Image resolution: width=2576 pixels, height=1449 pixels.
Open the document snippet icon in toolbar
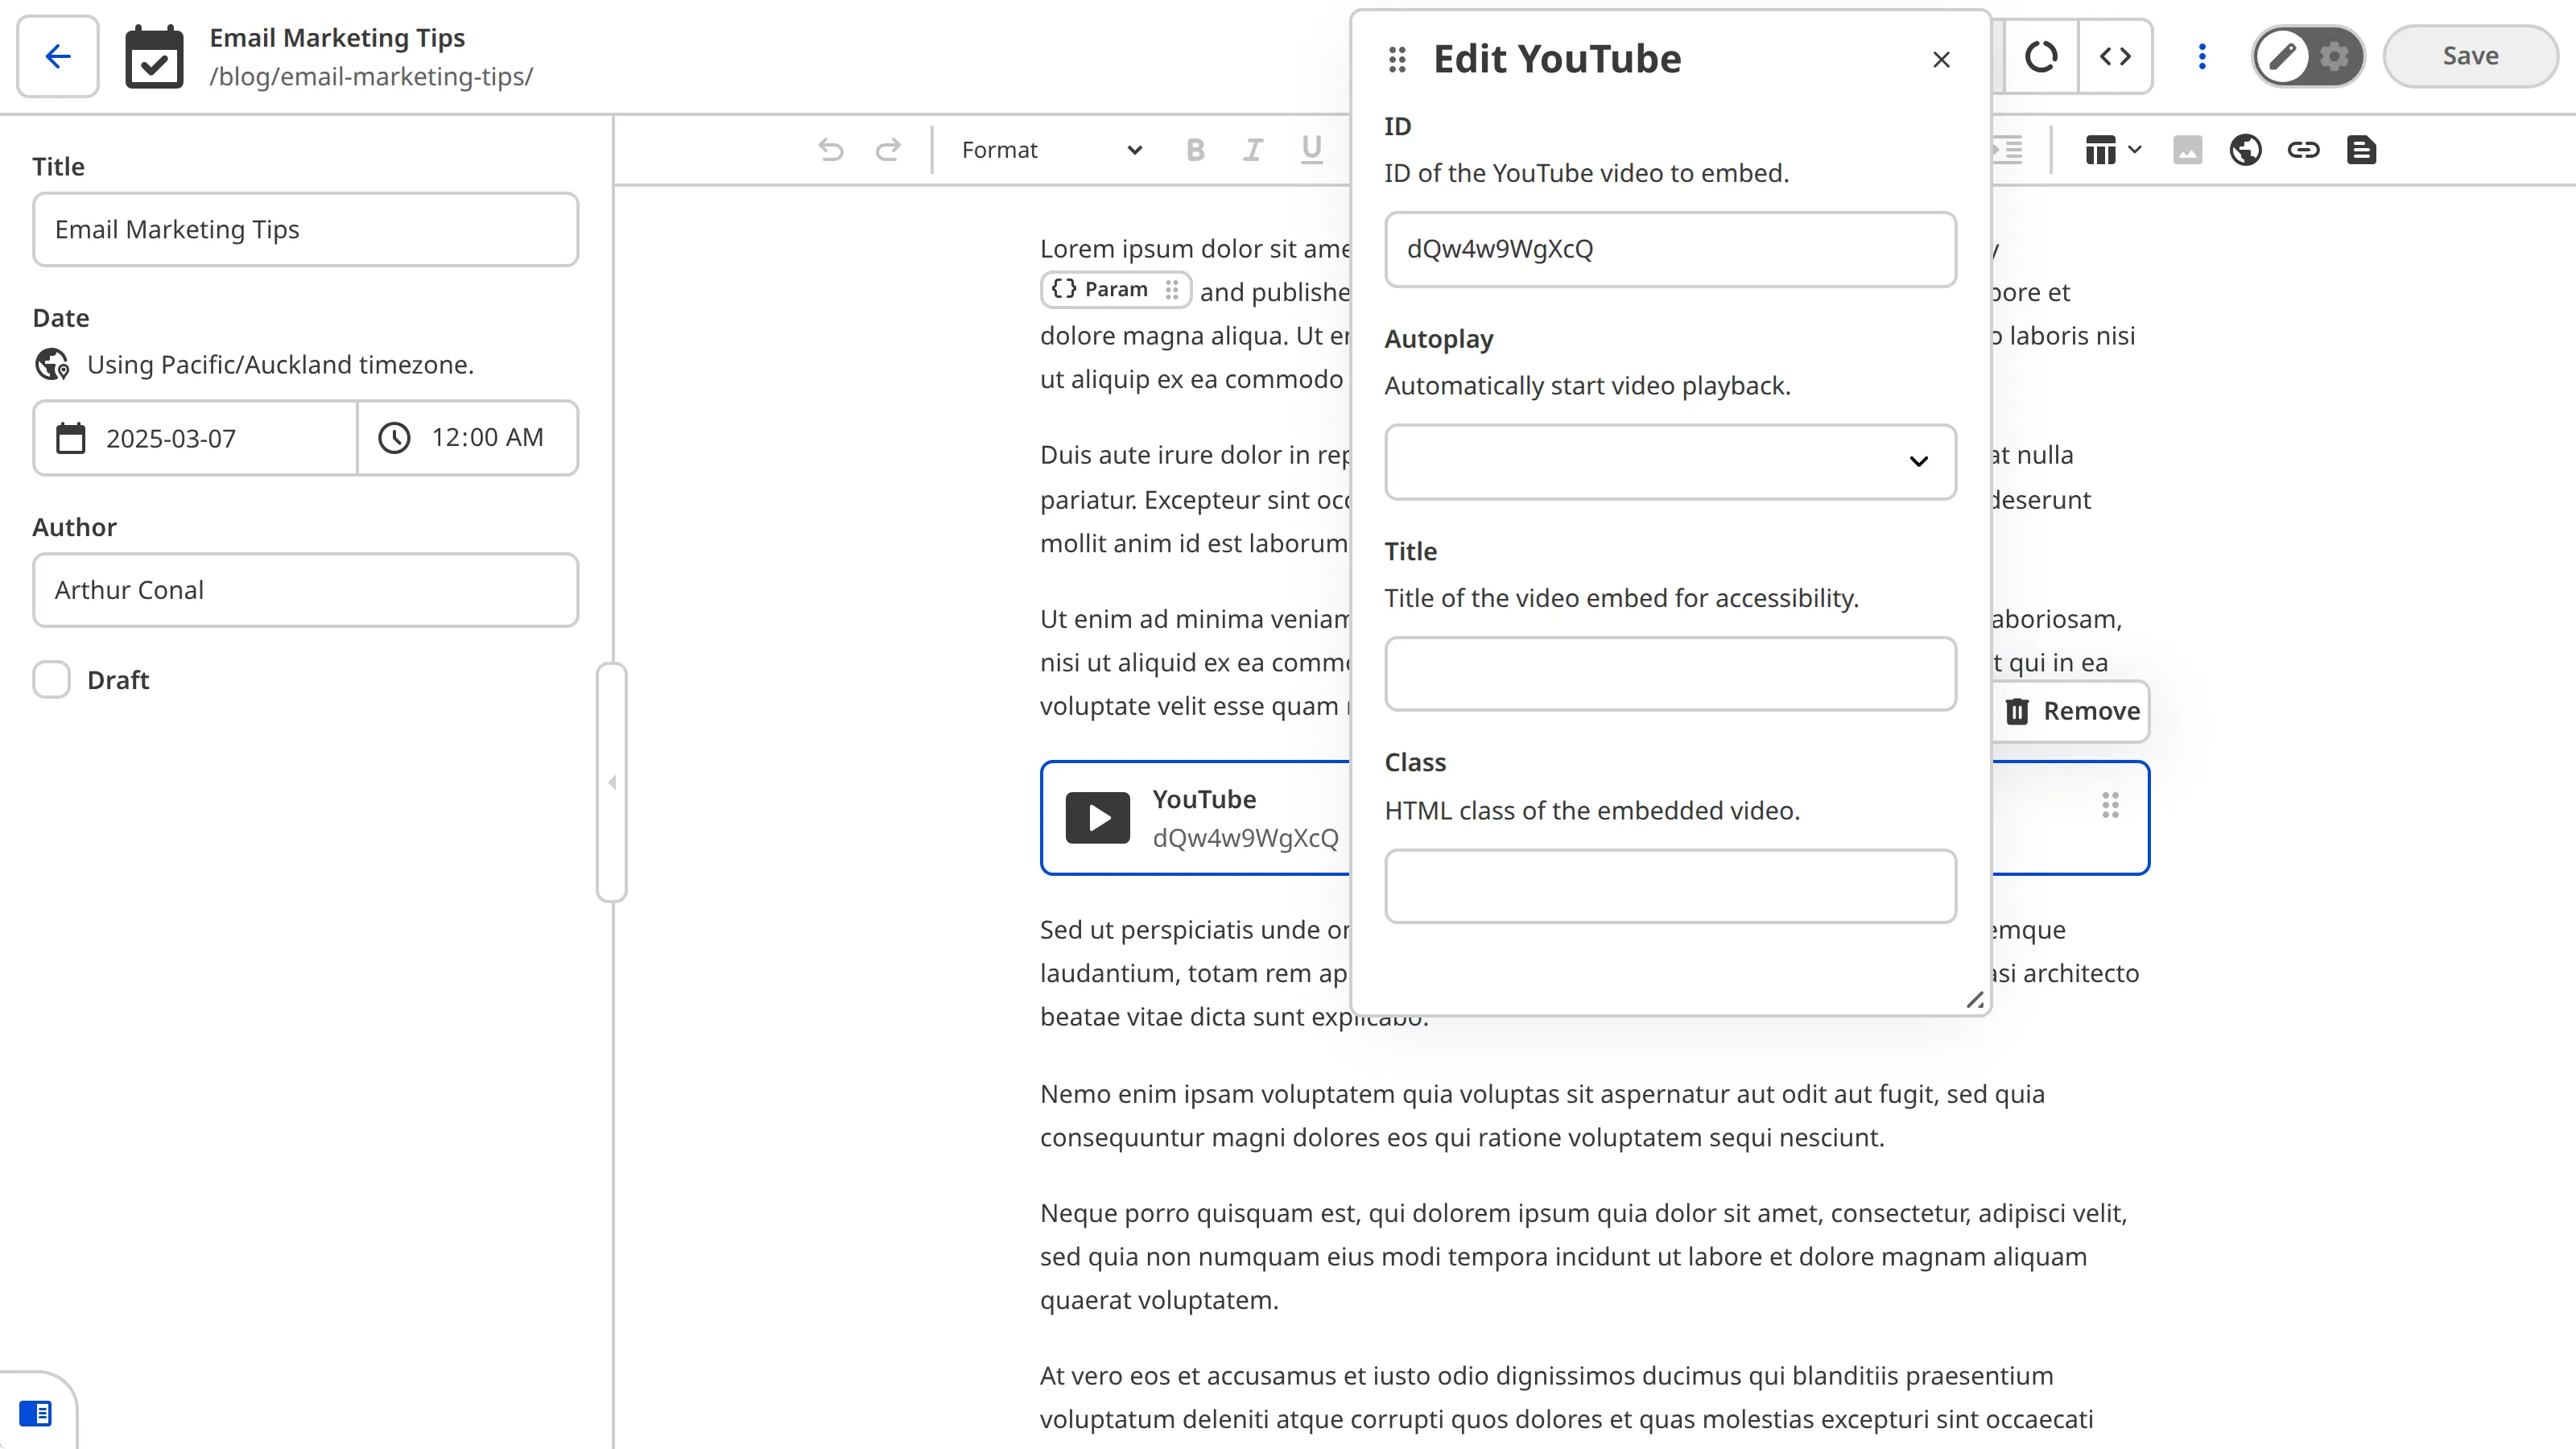2362,150
